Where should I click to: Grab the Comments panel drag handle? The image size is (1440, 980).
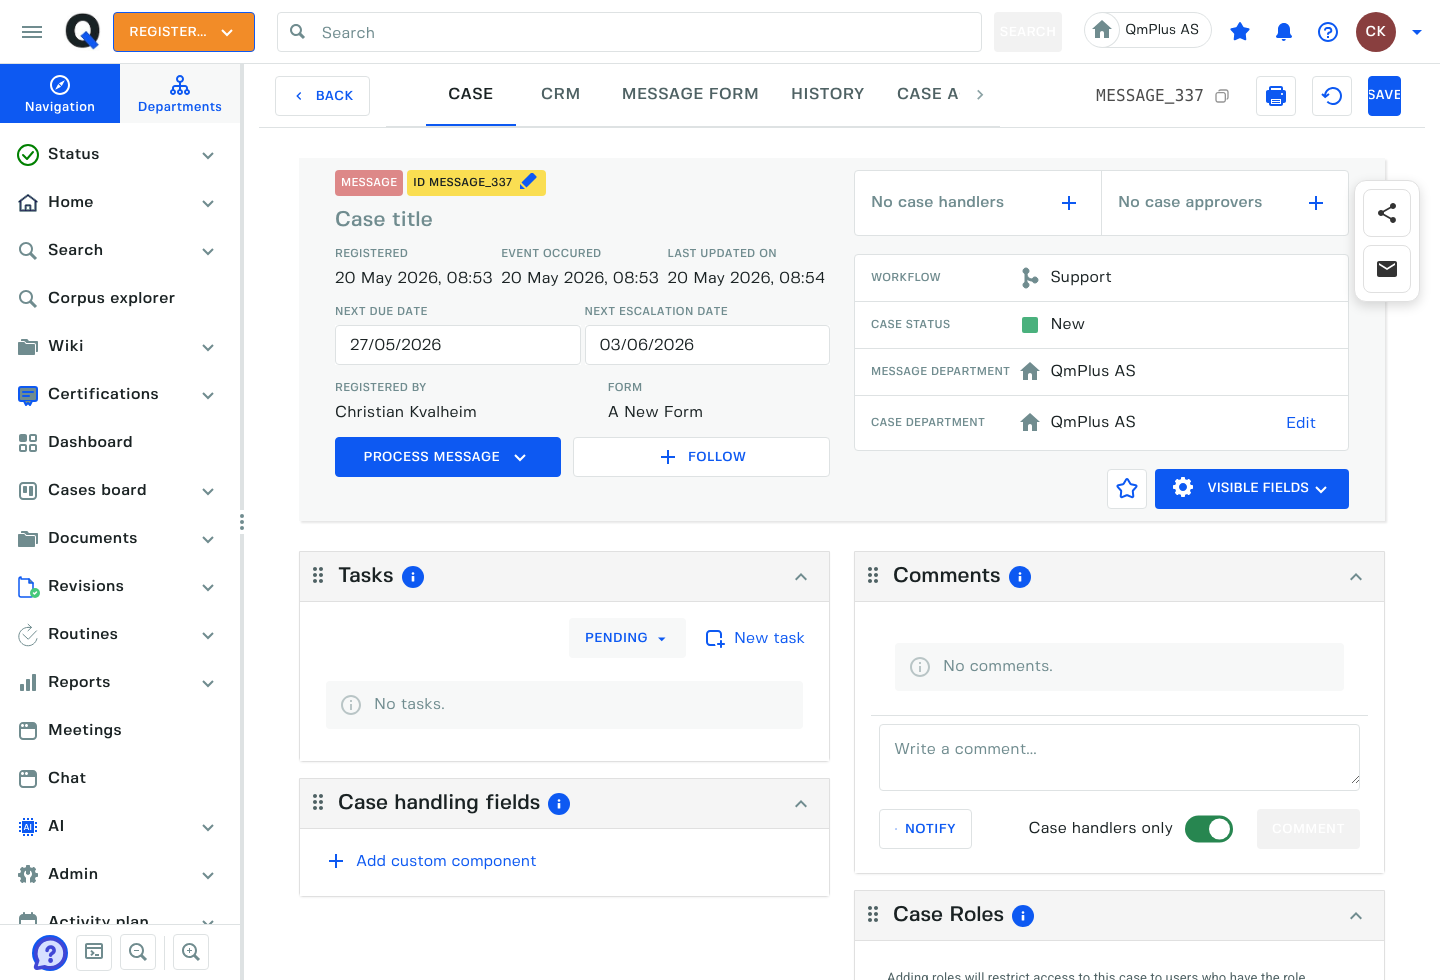pos(873,576)
